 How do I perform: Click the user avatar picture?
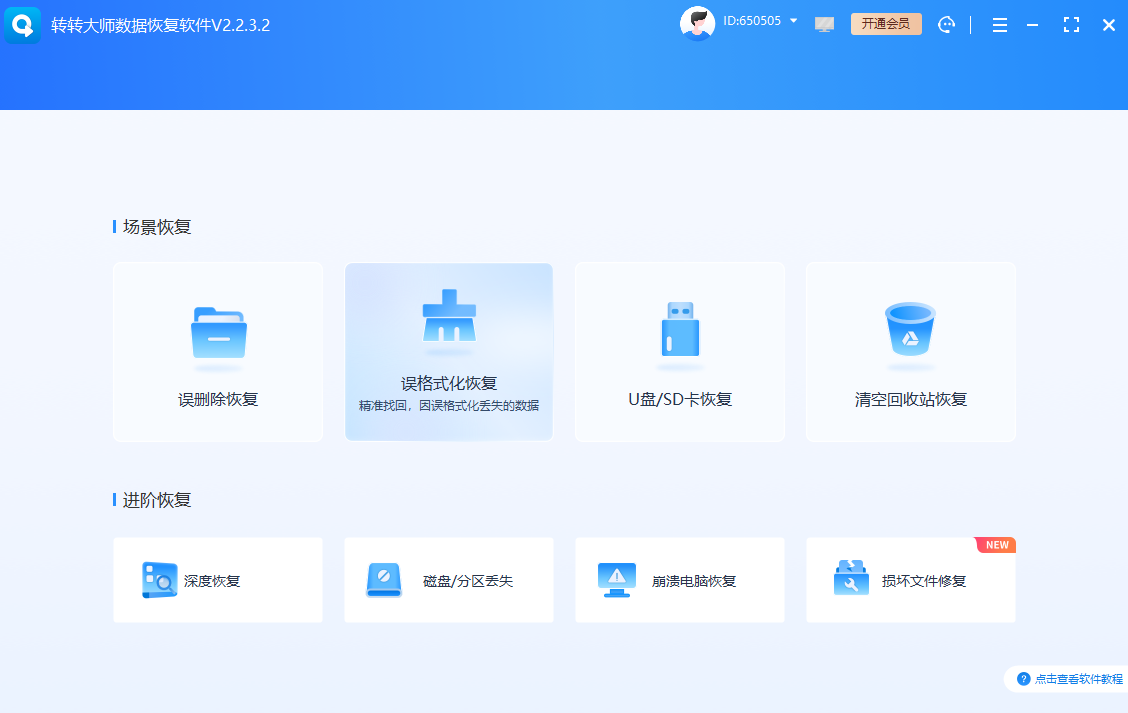(697, 21)
